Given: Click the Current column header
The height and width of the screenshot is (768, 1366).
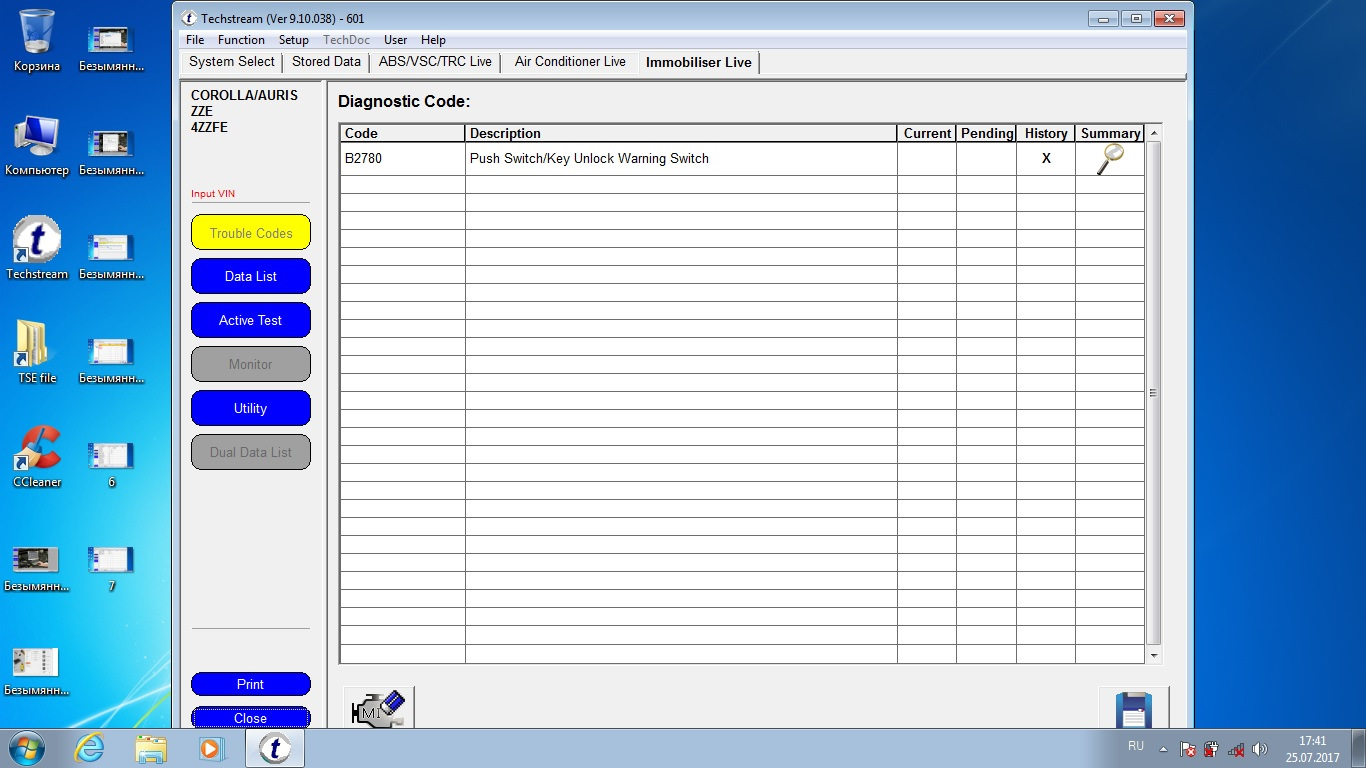Looking at the screenshot, I should pos(927,133).
